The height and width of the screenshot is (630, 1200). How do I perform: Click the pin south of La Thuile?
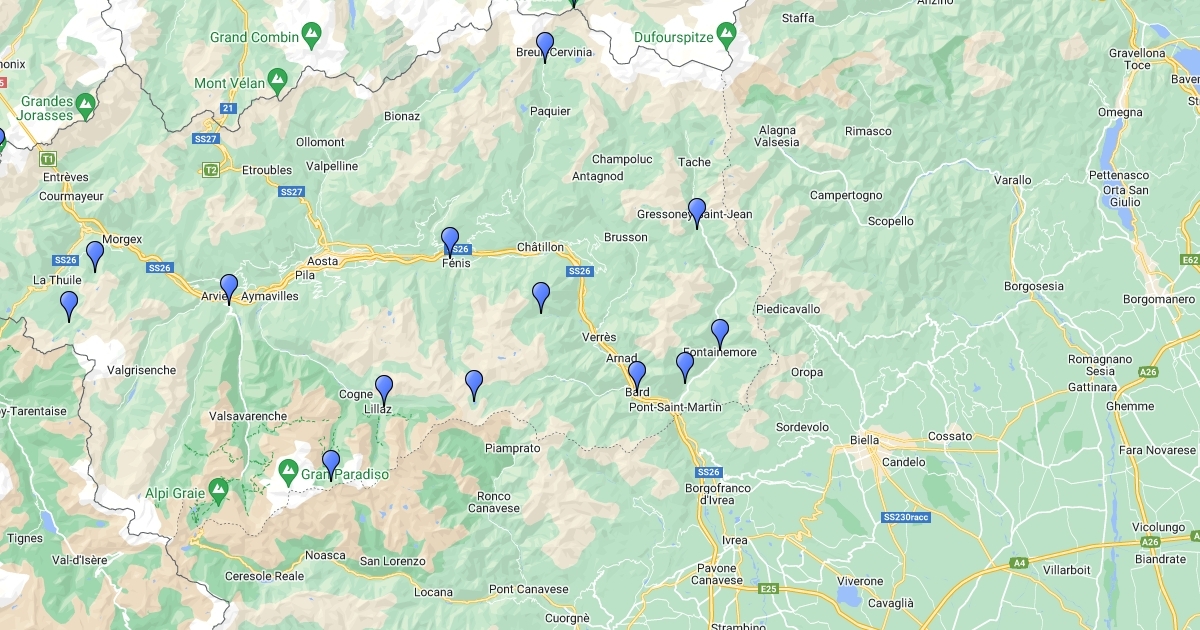(x=69, y=306)
